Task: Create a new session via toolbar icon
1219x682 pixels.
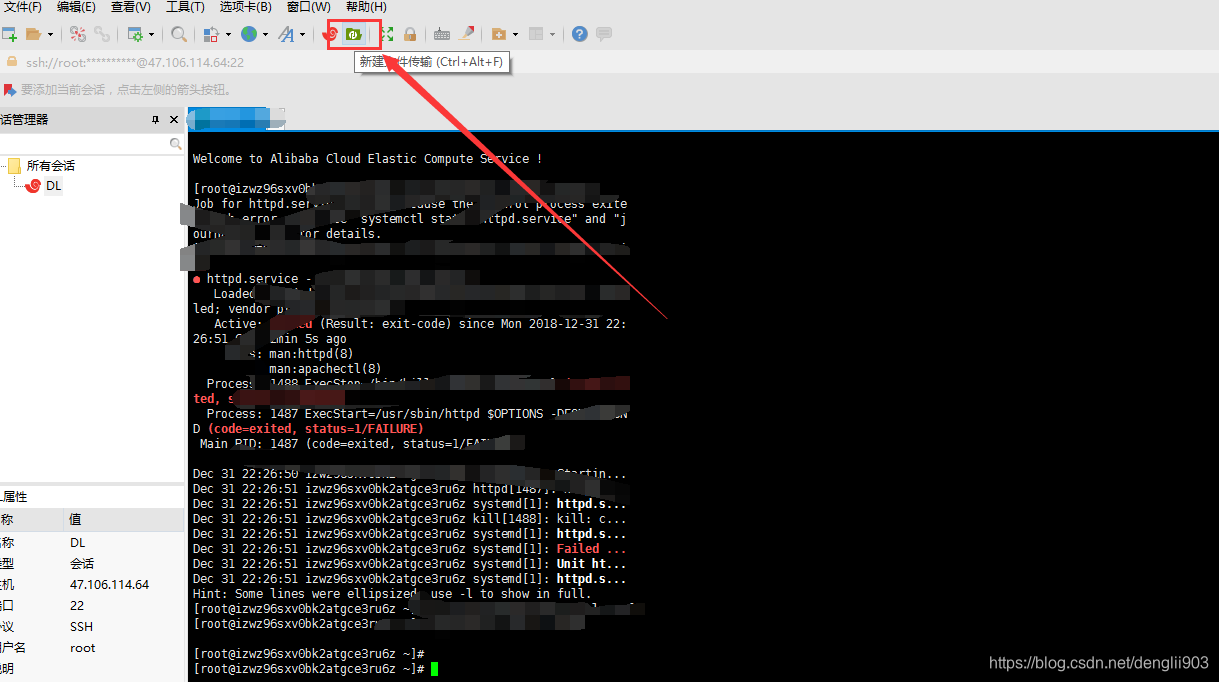Action: click(x=9, y=34)
